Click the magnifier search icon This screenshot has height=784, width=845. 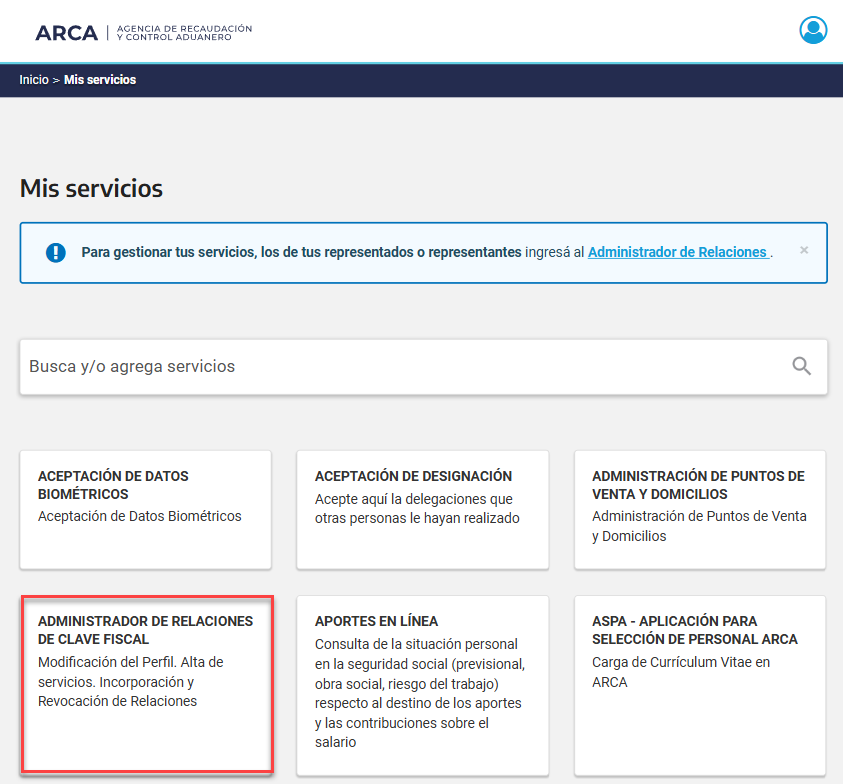point(801,366)
